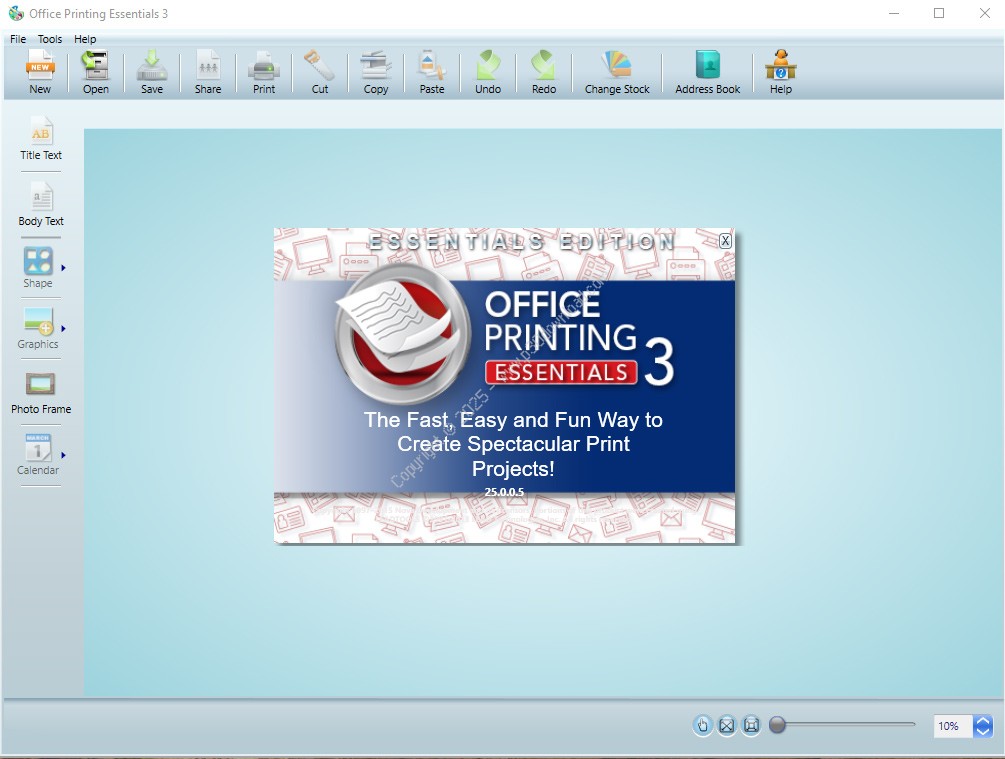This screenshot has width=1005, height=759.
Task: Click the 10% zoom percentage field
Action: [952, 726]
